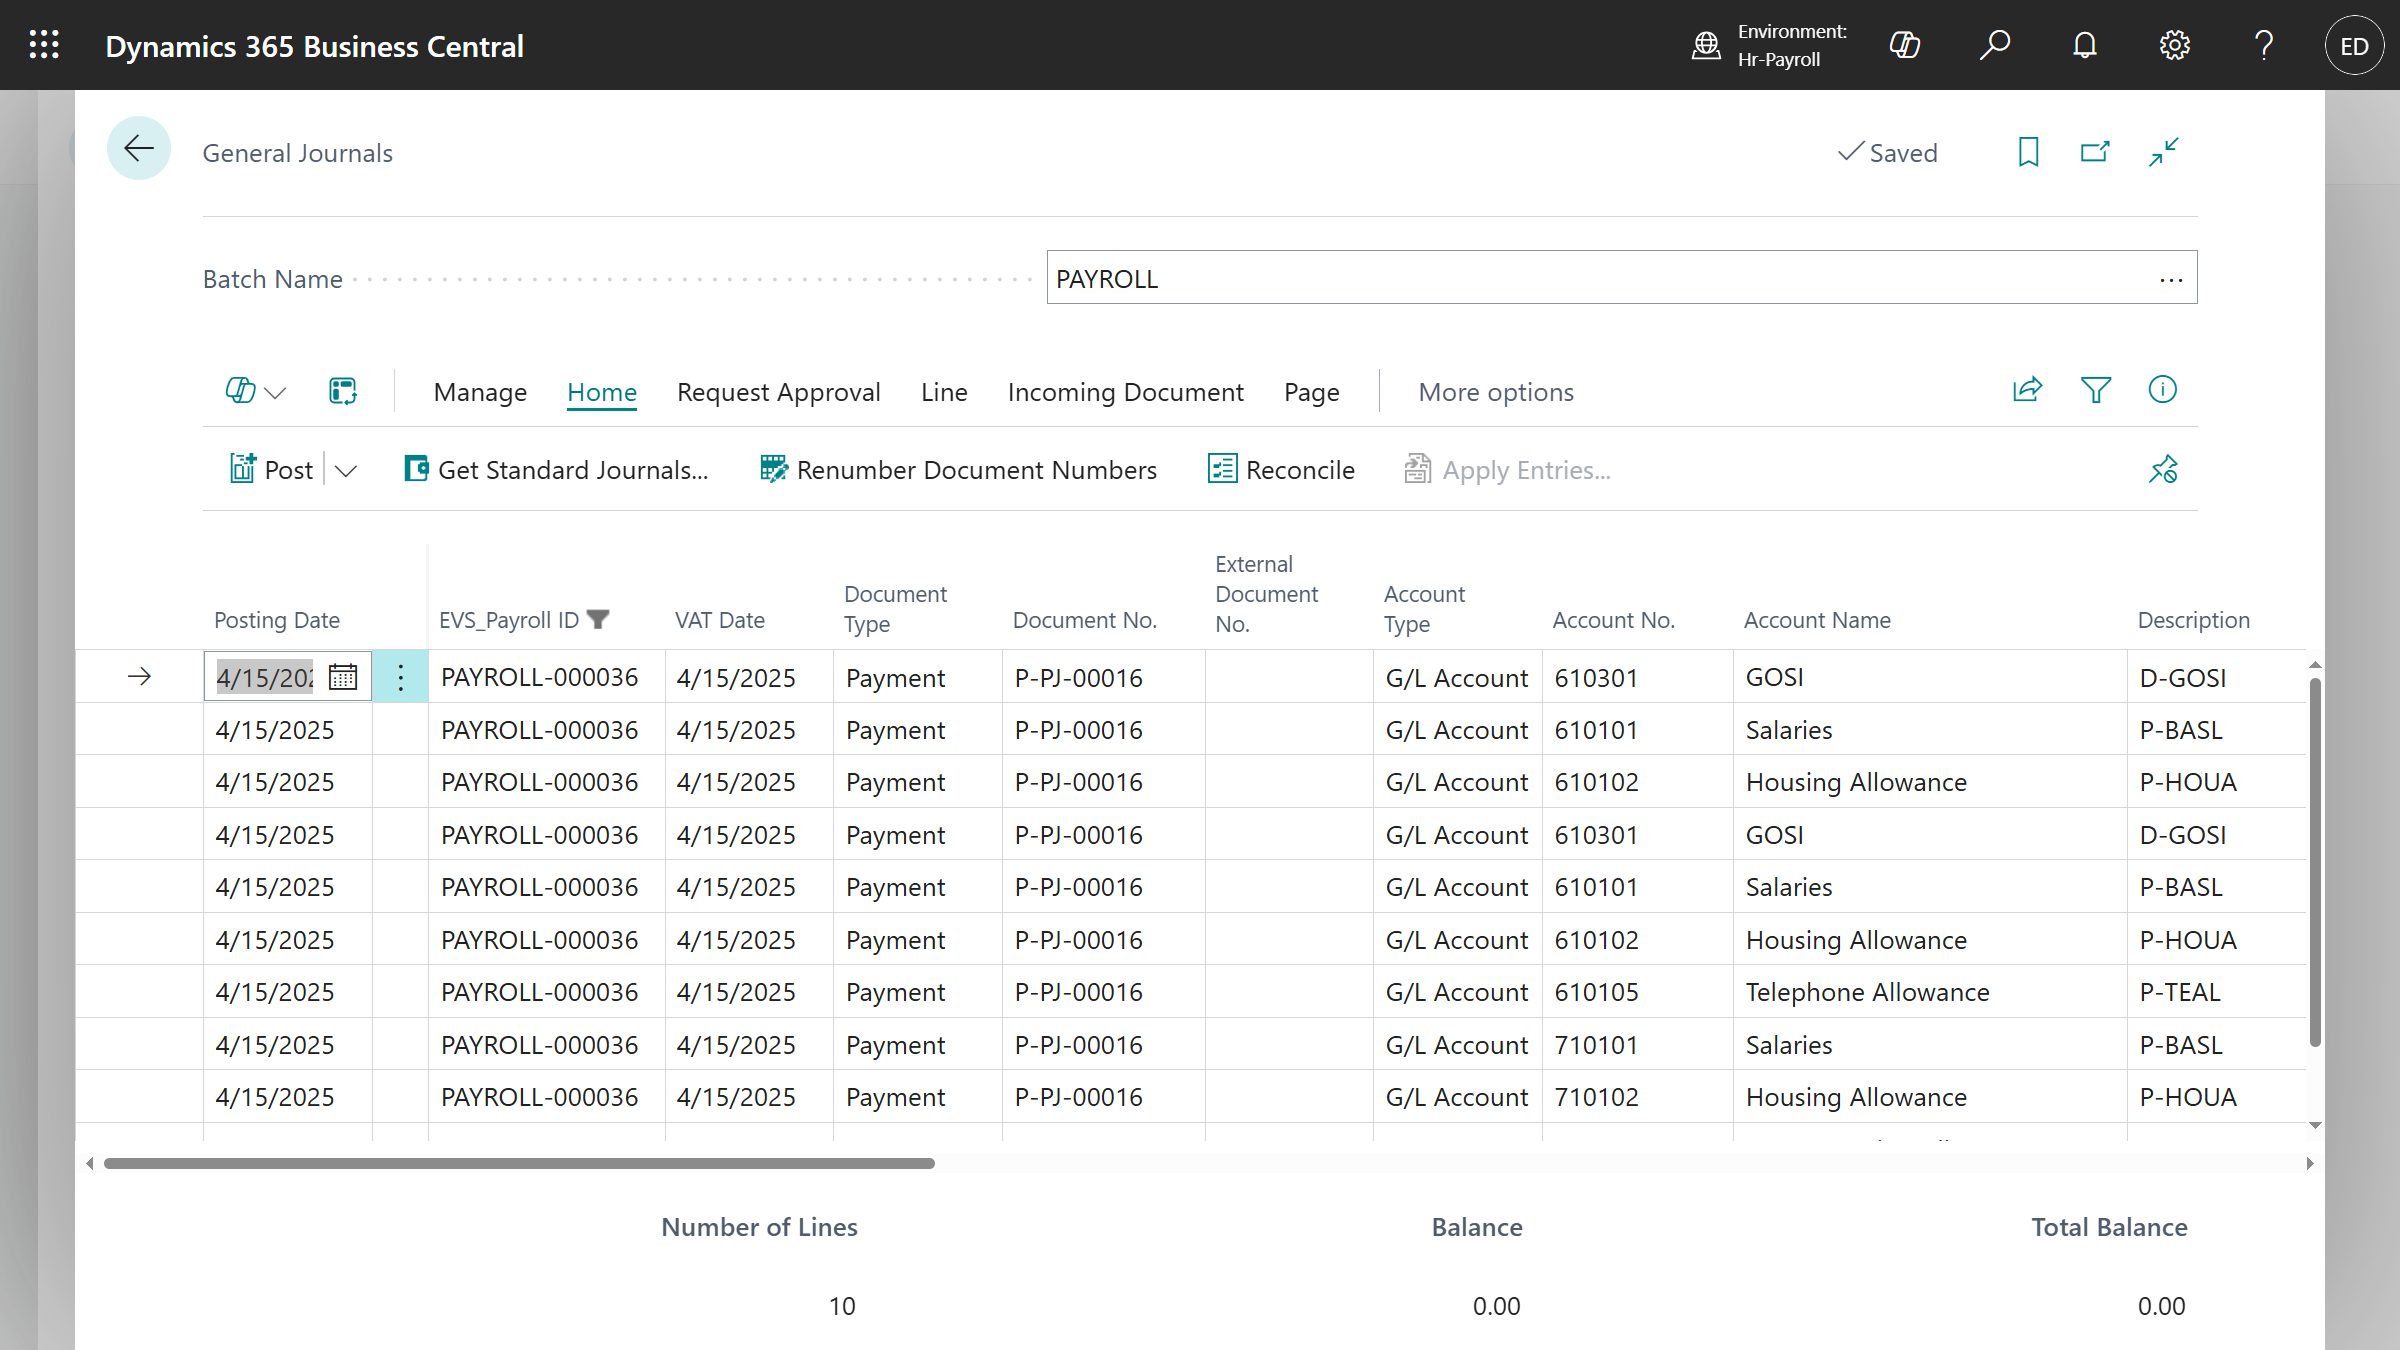This screenshot has width=2400, height=1350.
Task: Switch to the Manage tab
Action: pos(480,392)
